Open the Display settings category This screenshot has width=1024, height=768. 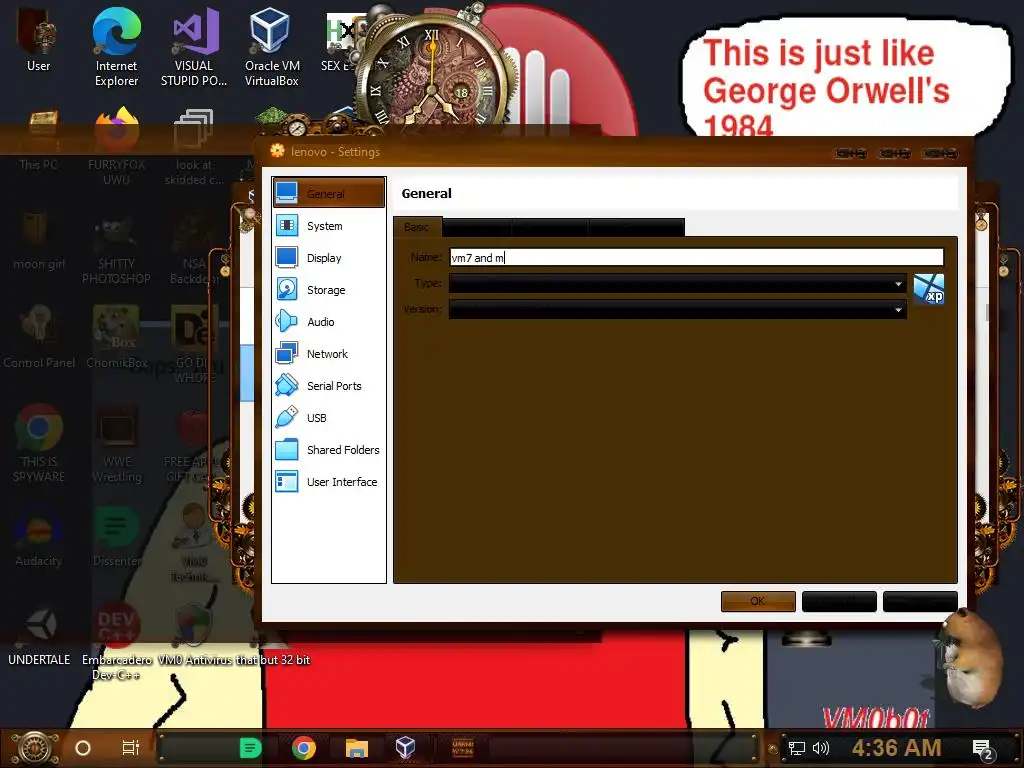[x=328, y=258]
